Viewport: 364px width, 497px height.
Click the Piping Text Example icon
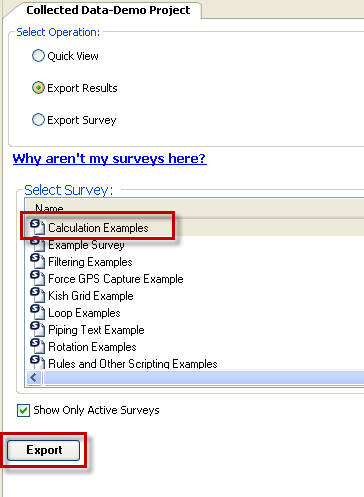pos(37,329)
